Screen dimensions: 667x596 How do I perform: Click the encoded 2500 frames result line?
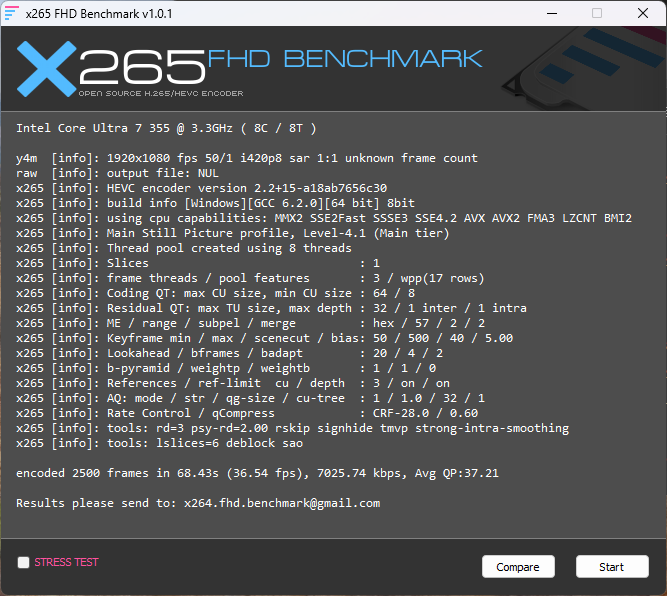tap(257, 473)
